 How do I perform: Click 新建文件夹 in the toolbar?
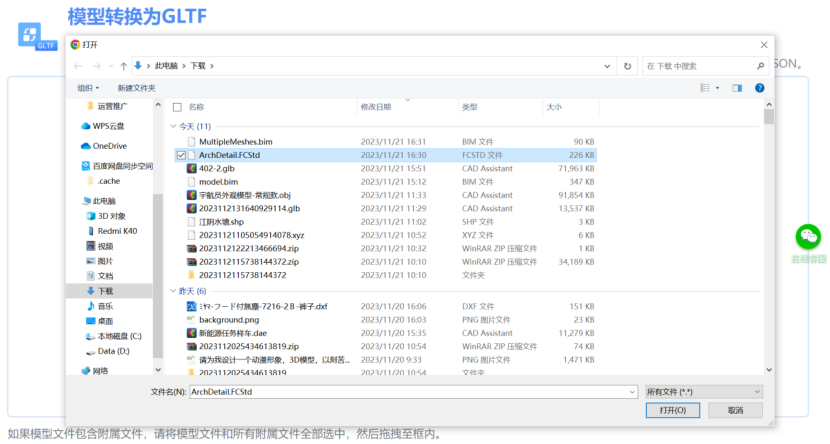tap(137, 88)
